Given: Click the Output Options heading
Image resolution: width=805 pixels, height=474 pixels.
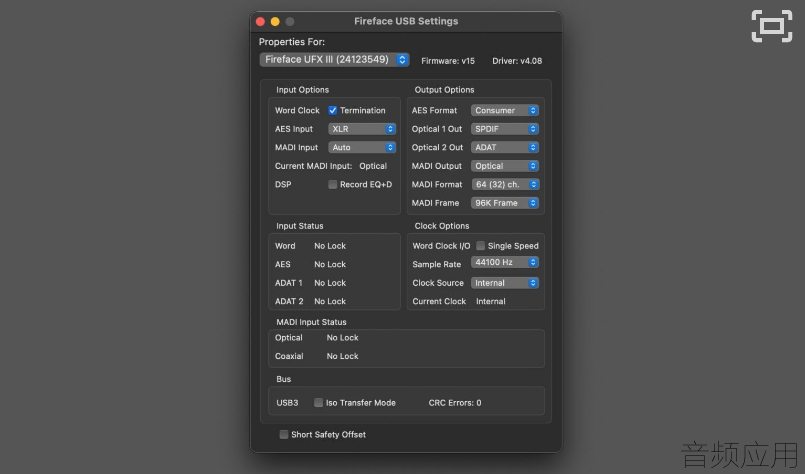Looking at the screenshot, I should click(x=444, y=90).
